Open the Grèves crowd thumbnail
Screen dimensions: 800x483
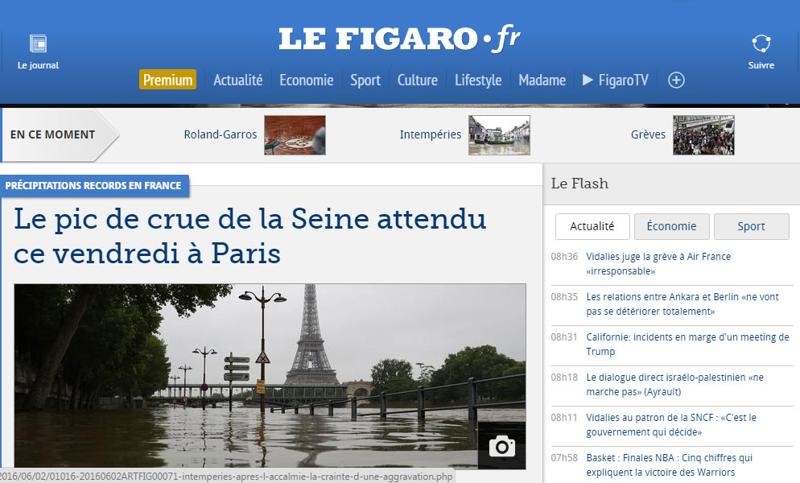pyautogui.click(x=704, y=135)
